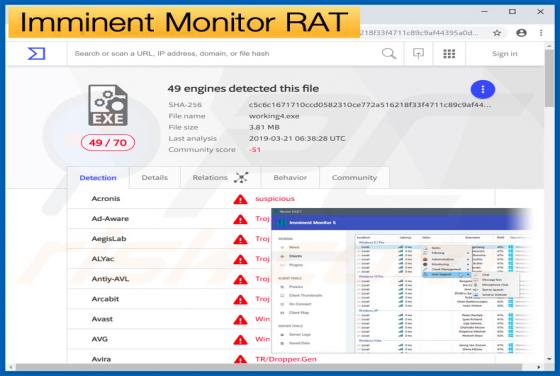560x376 pixels.
Task: Click the Arcabit engine name
Action: pos(105,299)
